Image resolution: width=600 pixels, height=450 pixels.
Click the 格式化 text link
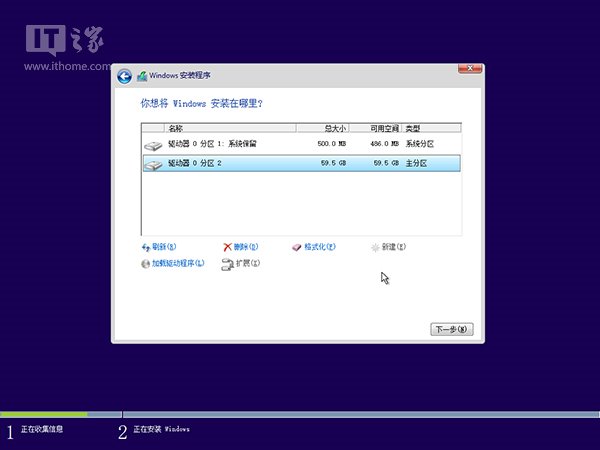319,246
